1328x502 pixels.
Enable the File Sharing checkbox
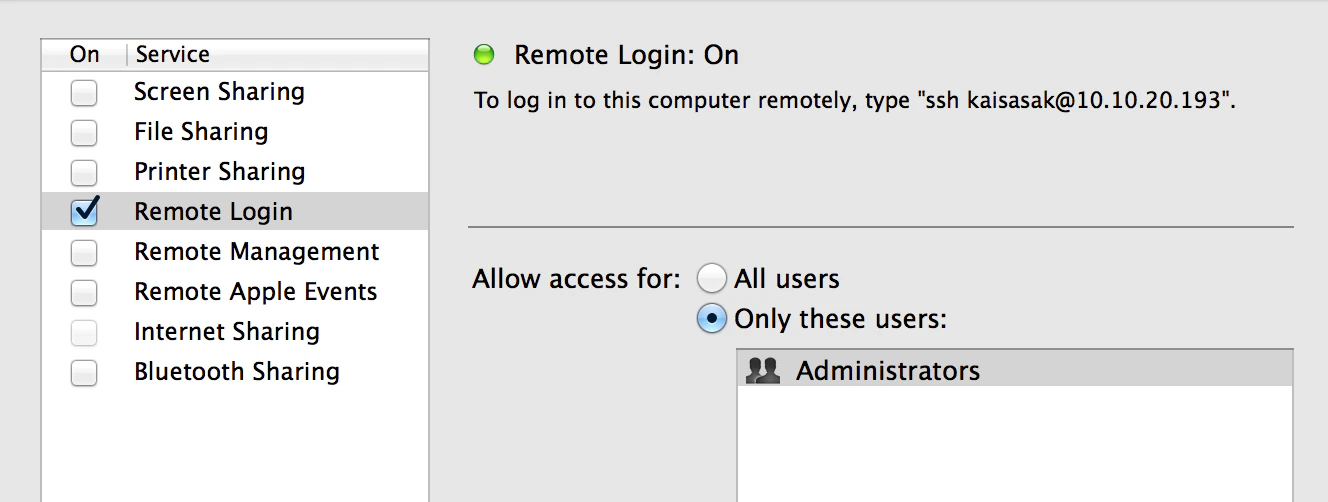pos(84,133)
